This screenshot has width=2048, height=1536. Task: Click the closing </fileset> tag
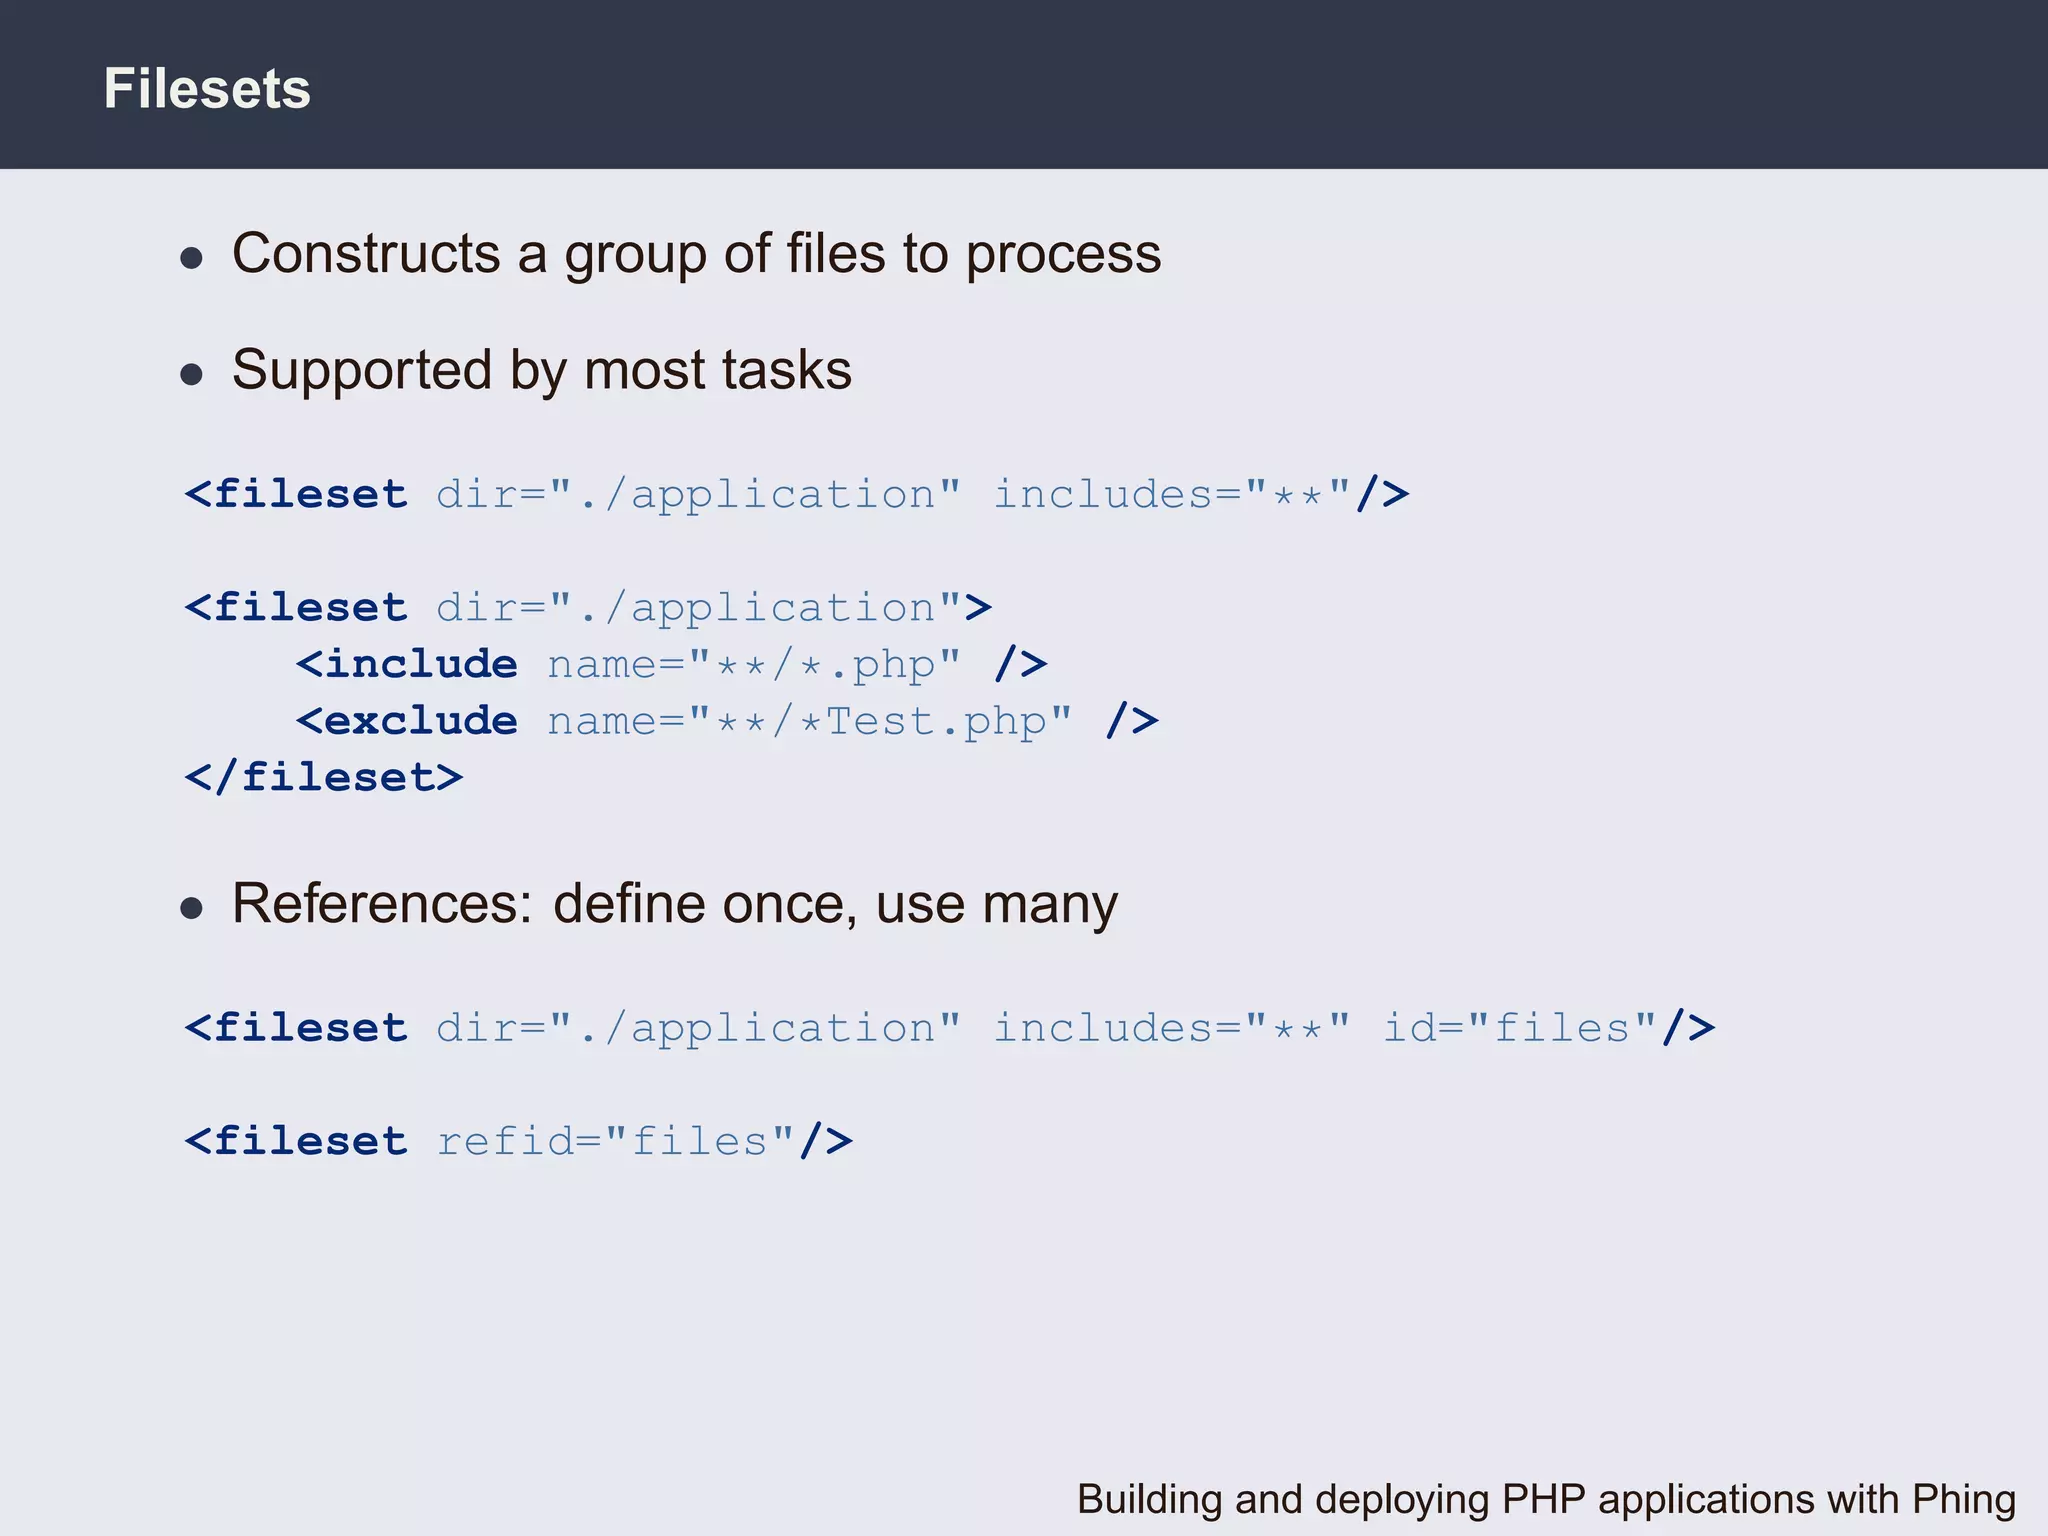coord(323,778)
